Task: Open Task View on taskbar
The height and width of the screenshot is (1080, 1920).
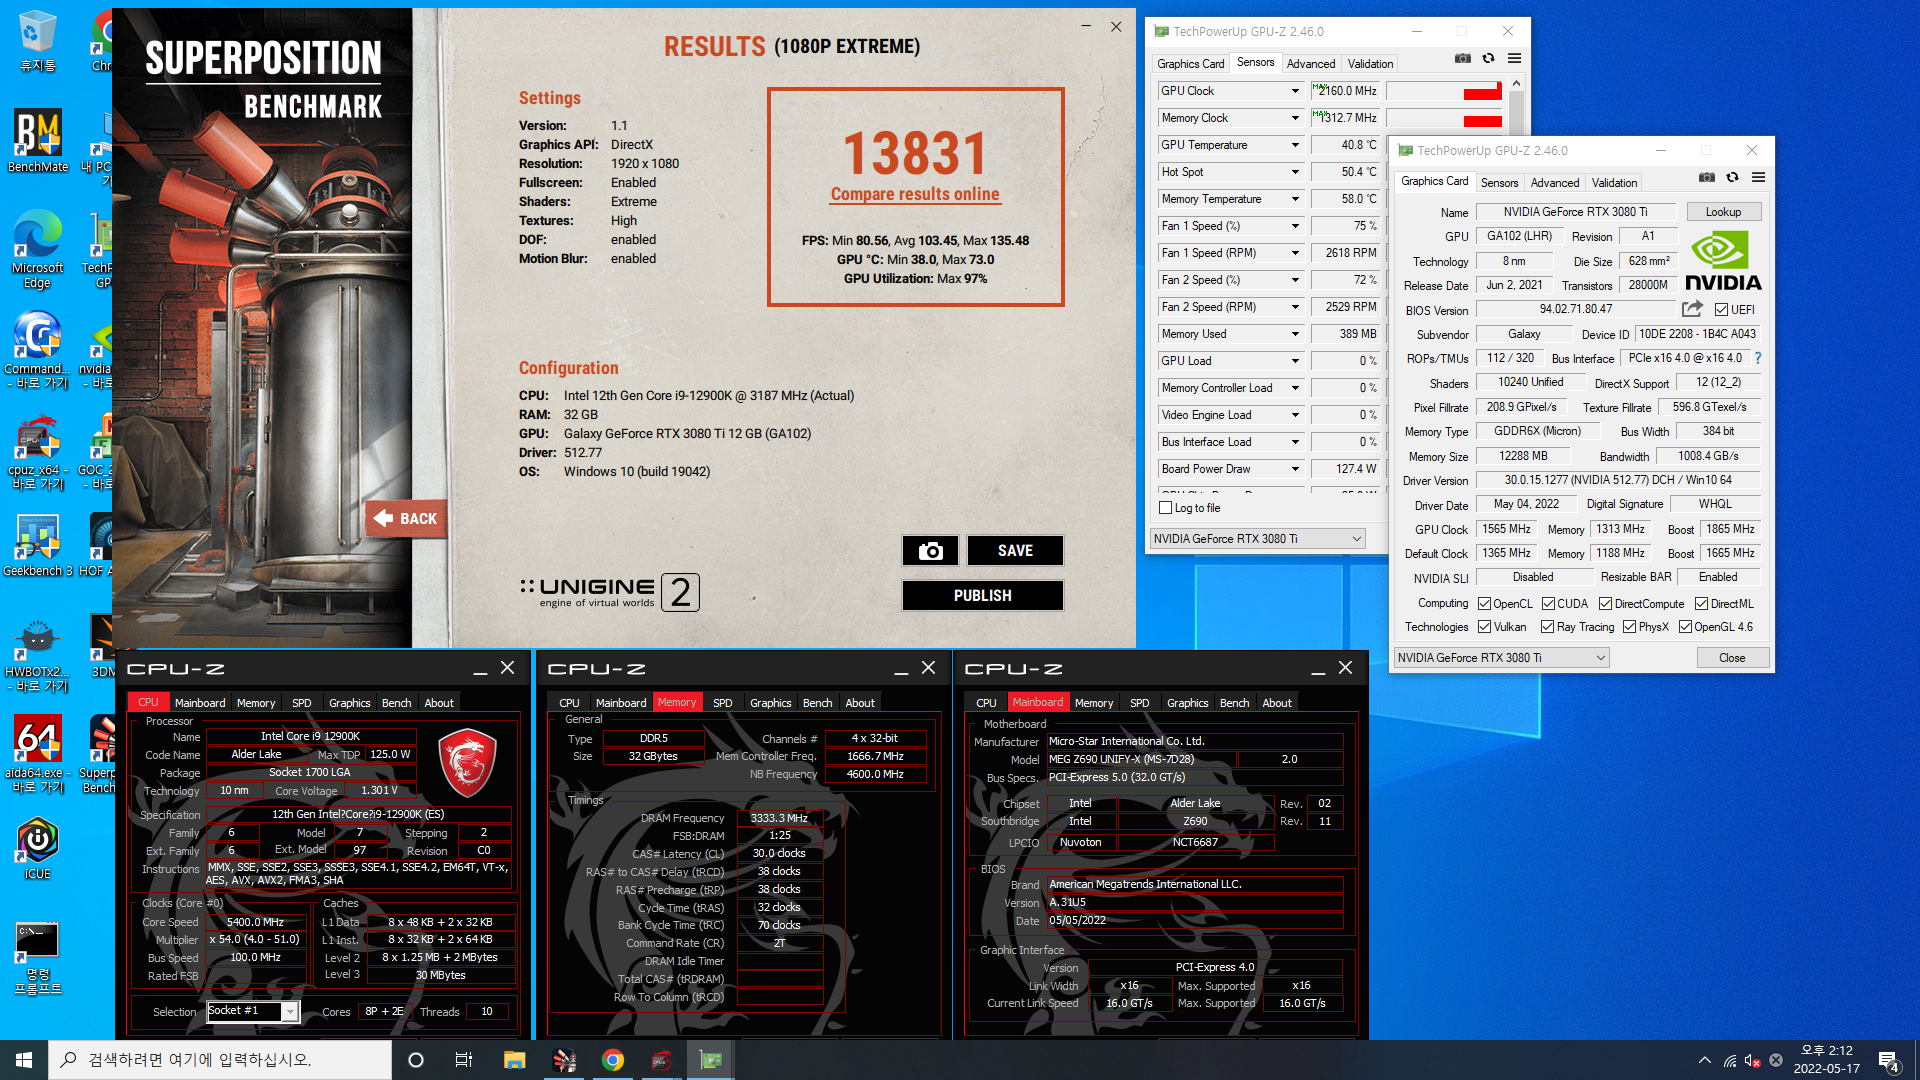Action: pyautogui.click(x=463, y=1060)
